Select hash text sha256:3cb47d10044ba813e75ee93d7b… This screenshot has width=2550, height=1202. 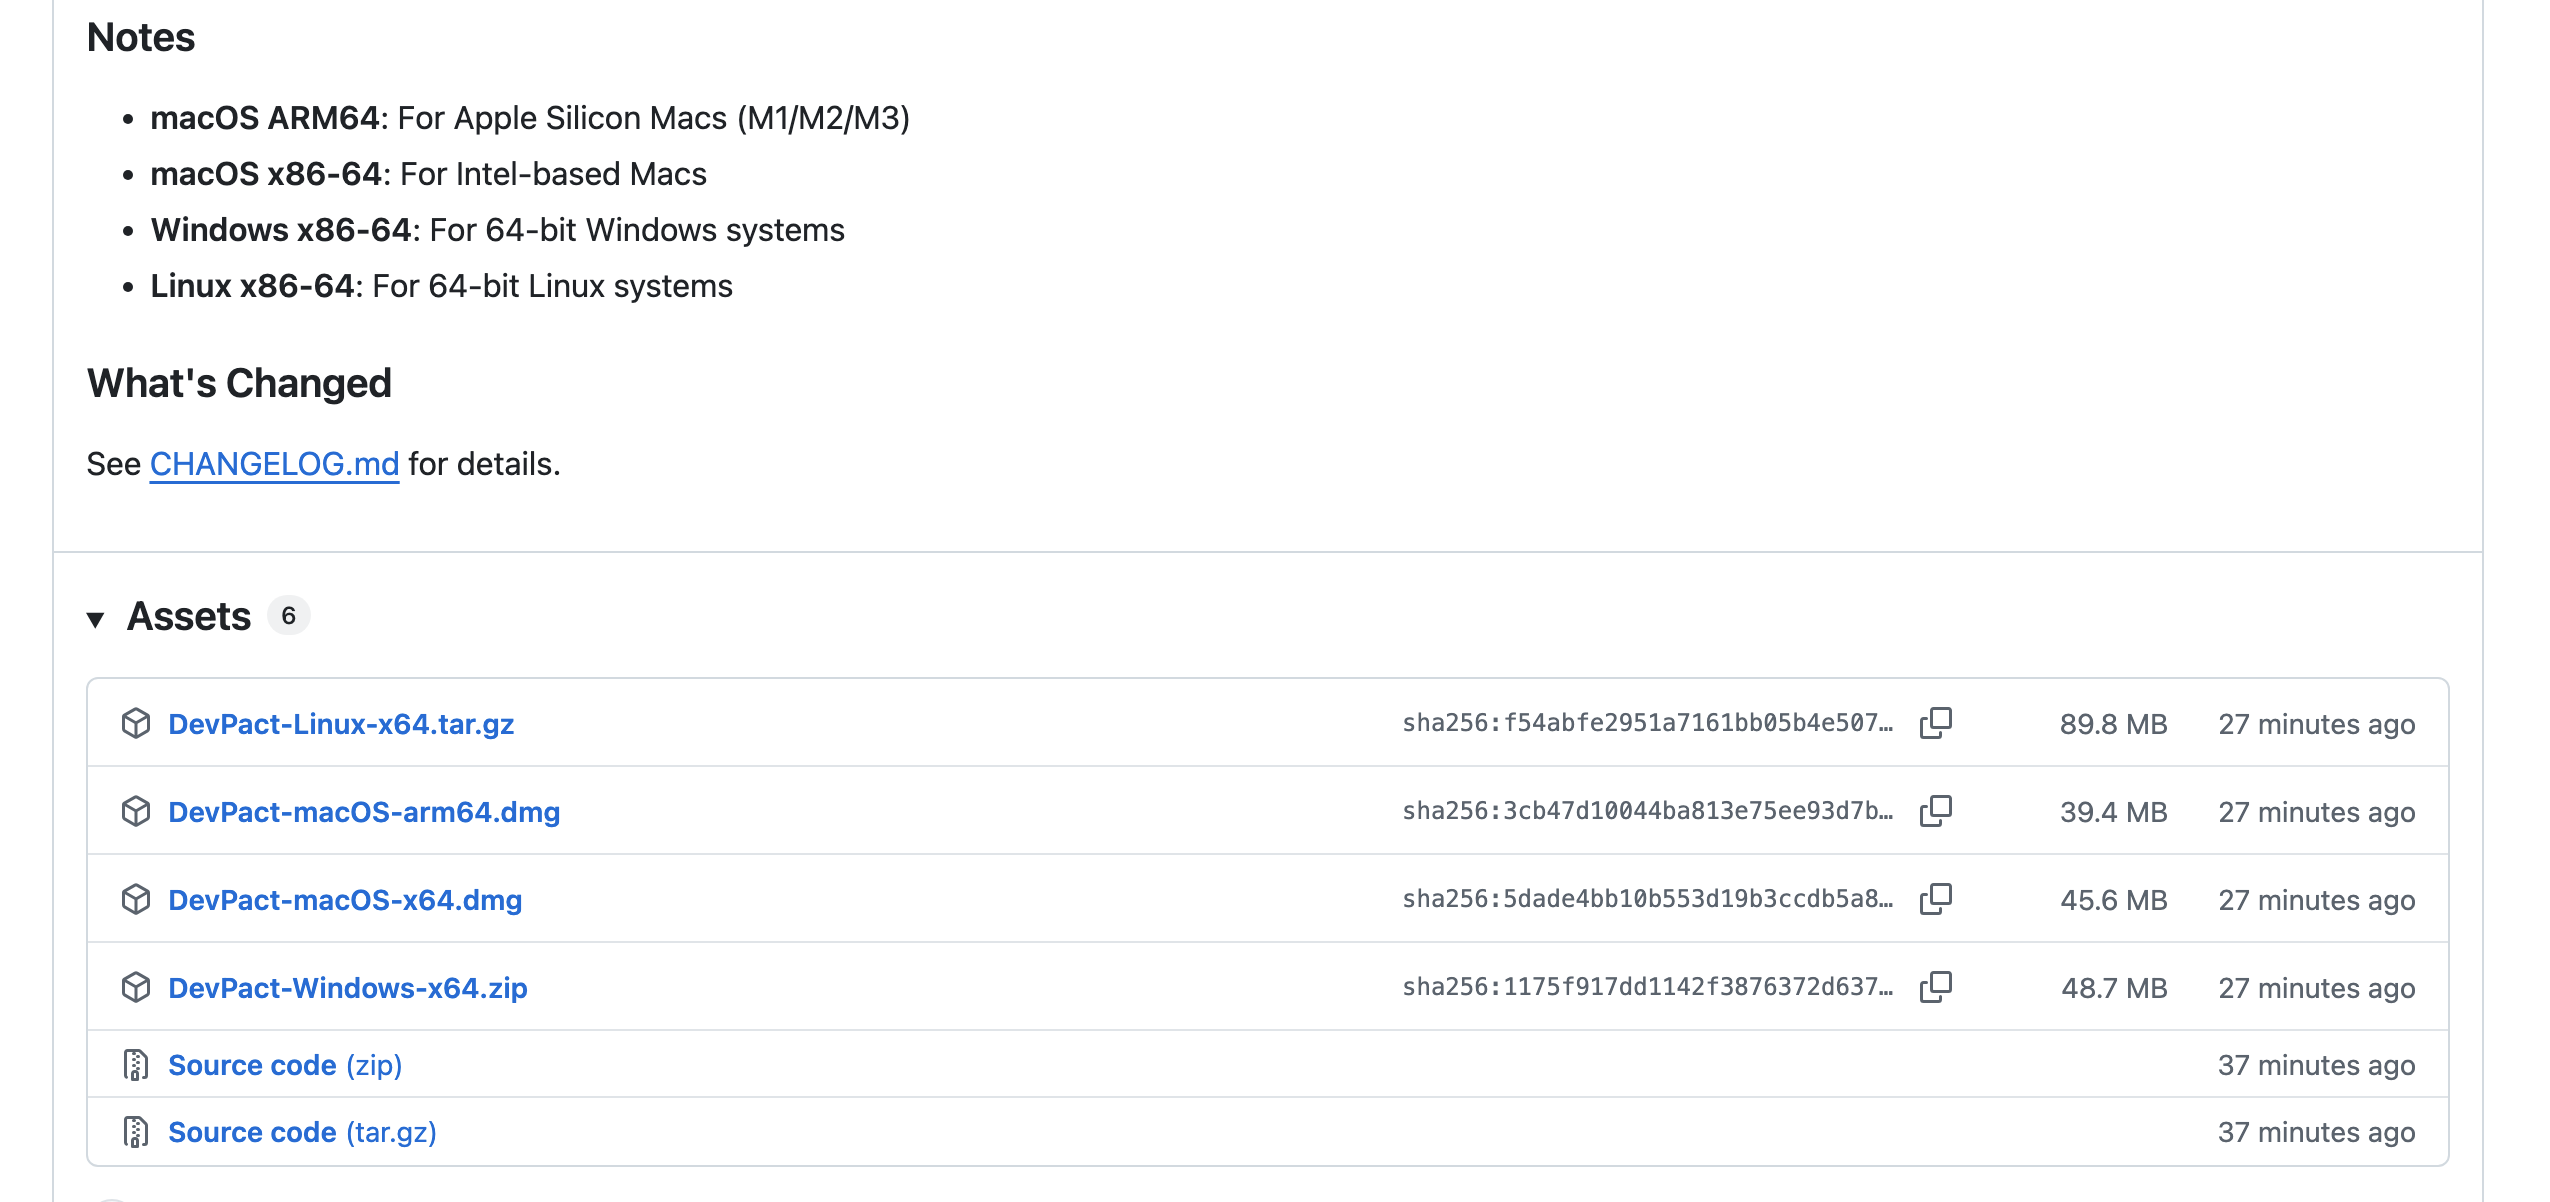click(x=1647, y=811)
